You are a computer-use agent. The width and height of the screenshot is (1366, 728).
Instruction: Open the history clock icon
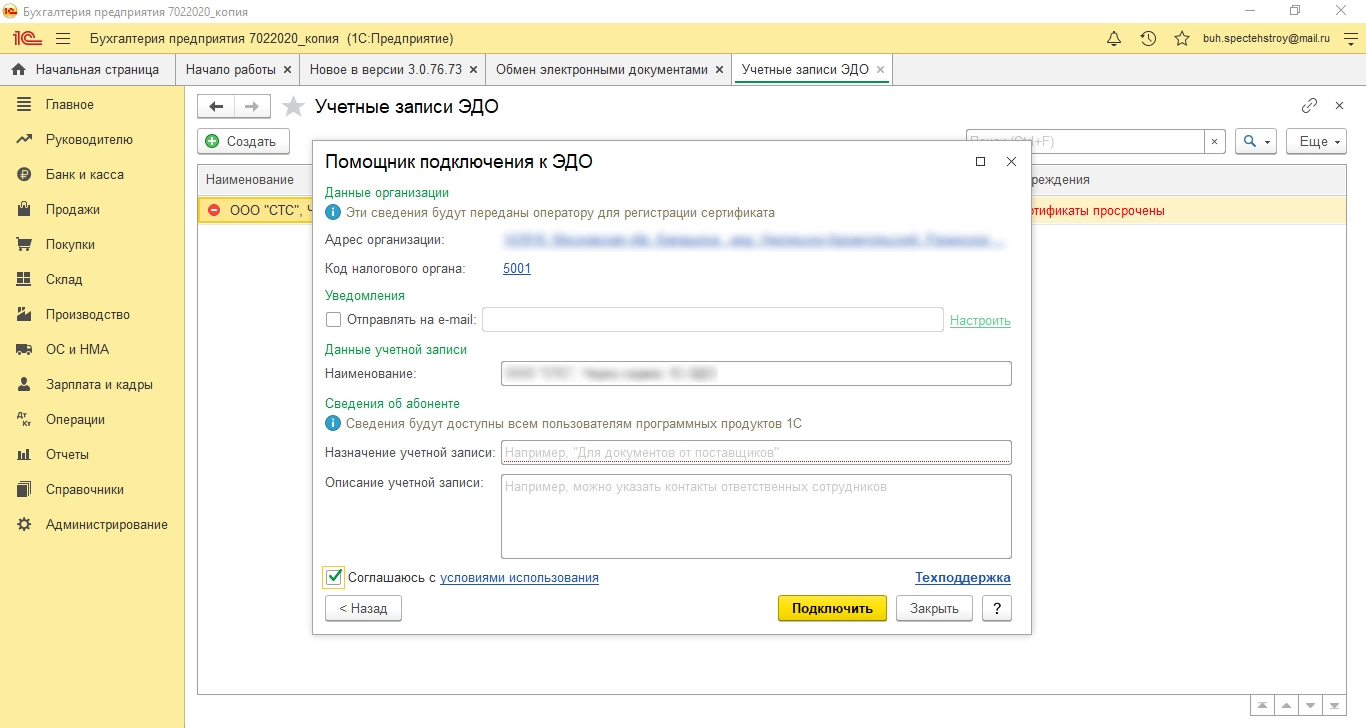pyautogui.click(x=1148, y=39)
